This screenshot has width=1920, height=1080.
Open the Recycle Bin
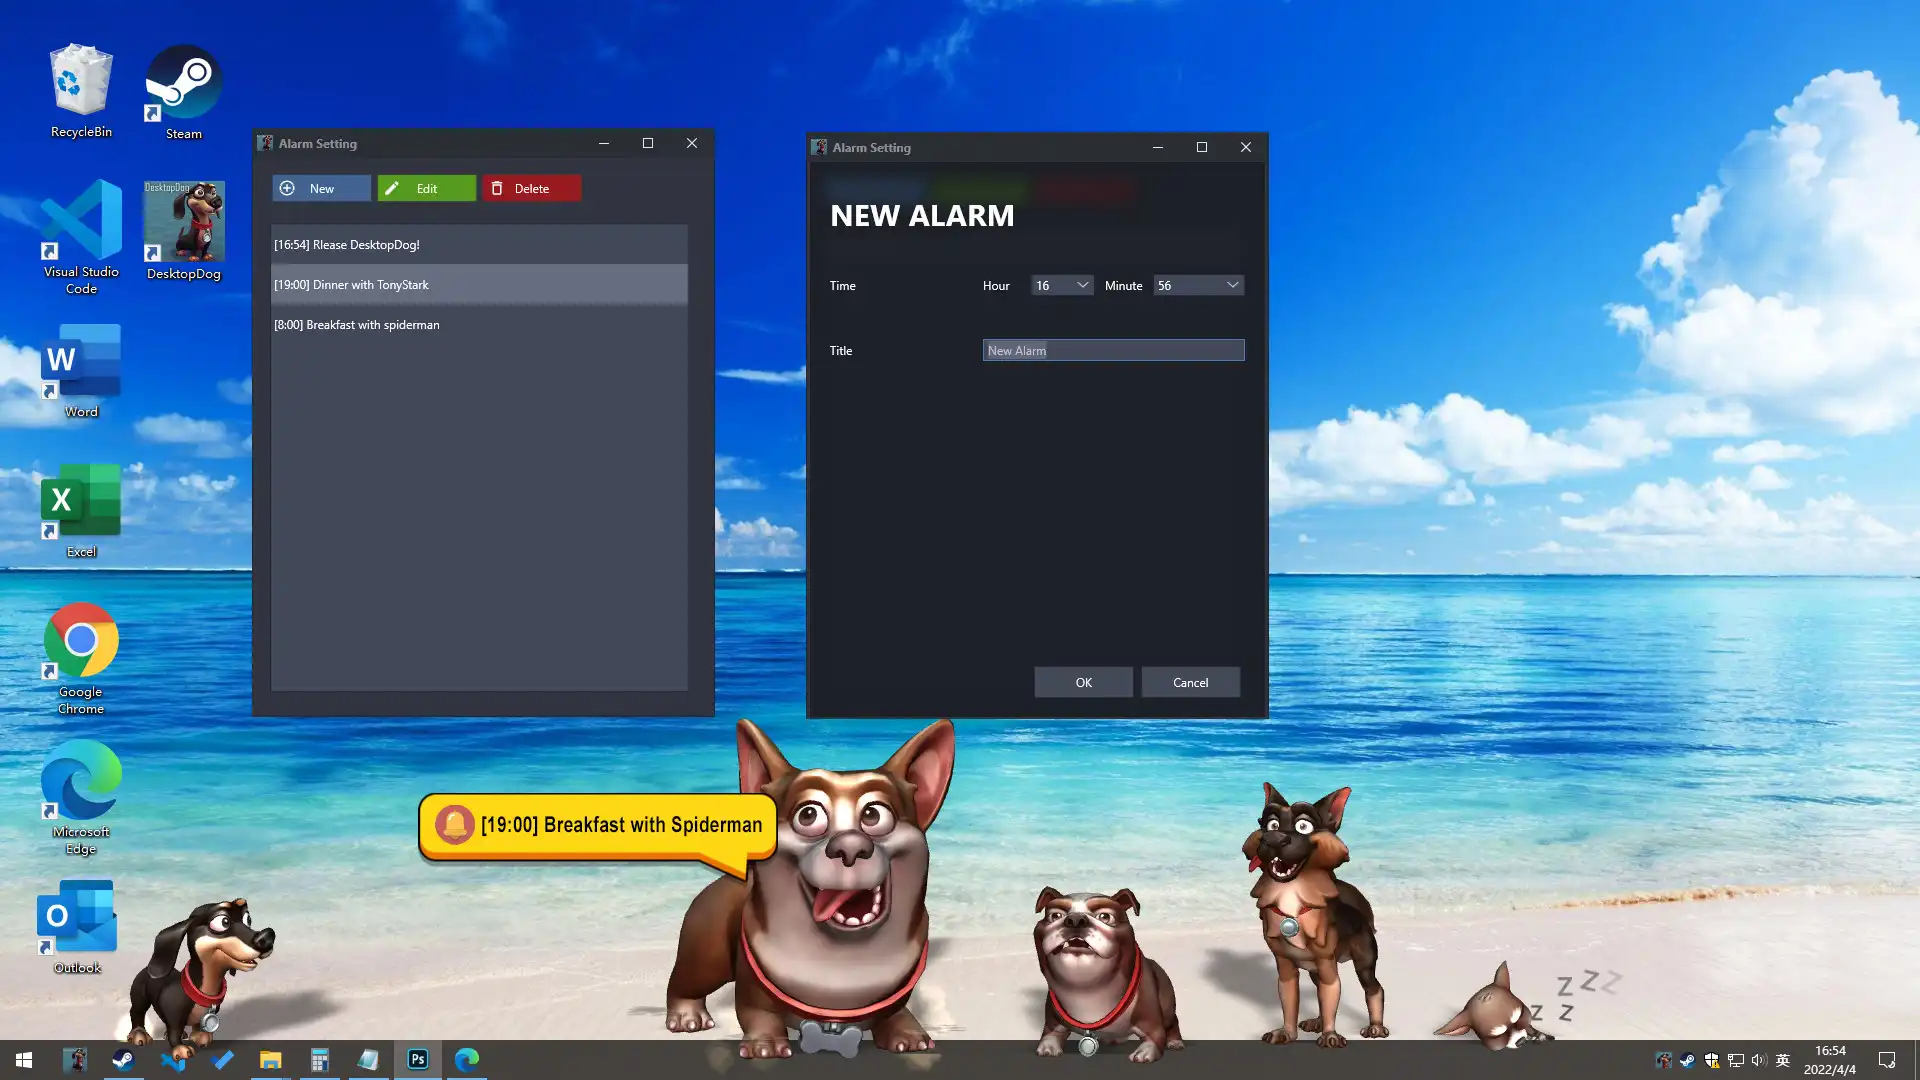tap(80, 80)
